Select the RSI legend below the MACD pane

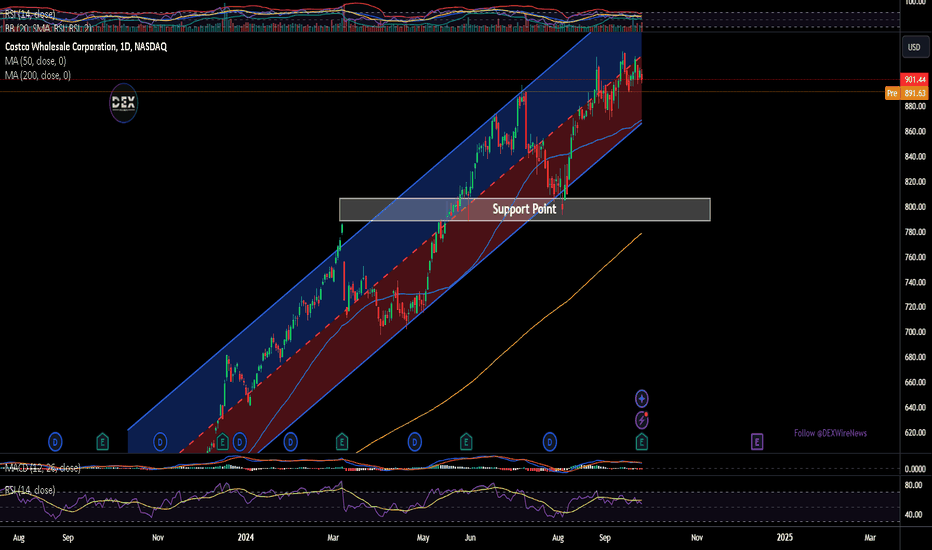point(30,490)
